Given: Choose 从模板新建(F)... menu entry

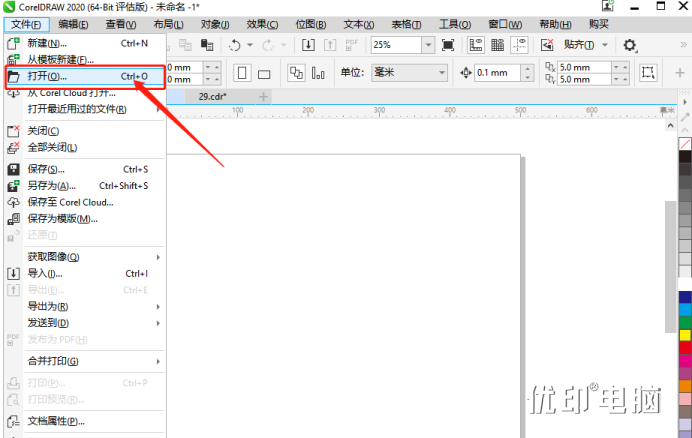Looking at the screenshot, I should point(85,59).
